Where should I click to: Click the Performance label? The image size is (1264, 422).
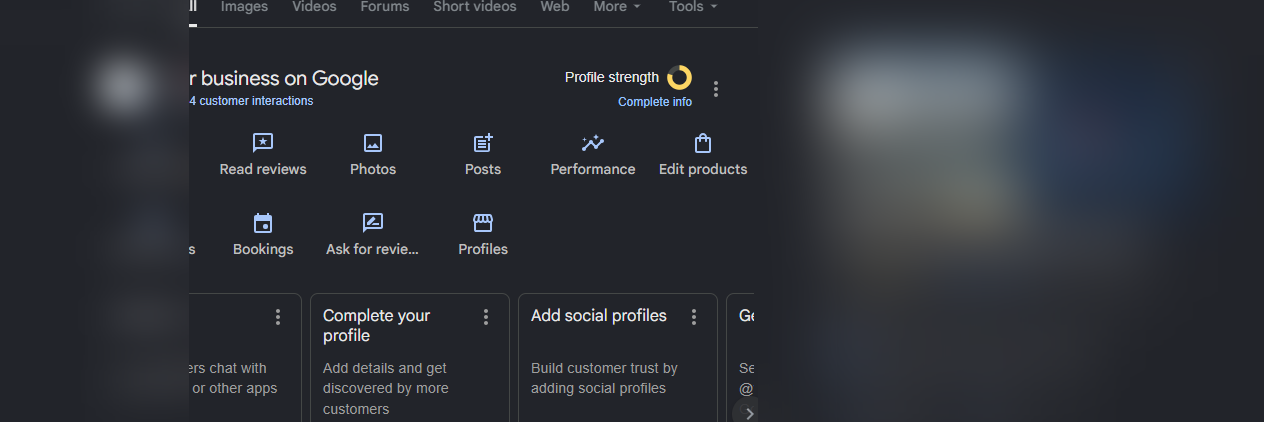(593, 169)
